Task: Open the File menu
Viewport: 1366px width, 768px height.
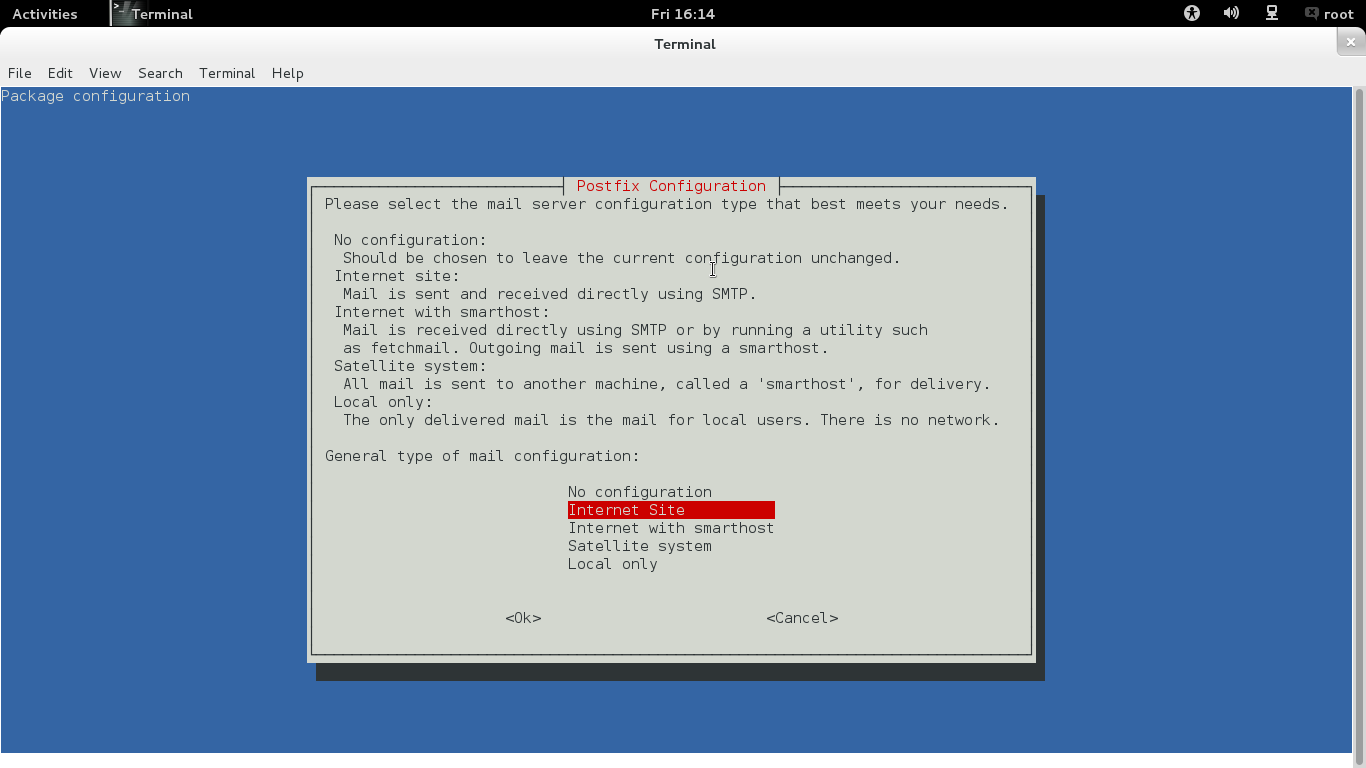Action: point(20,73)
